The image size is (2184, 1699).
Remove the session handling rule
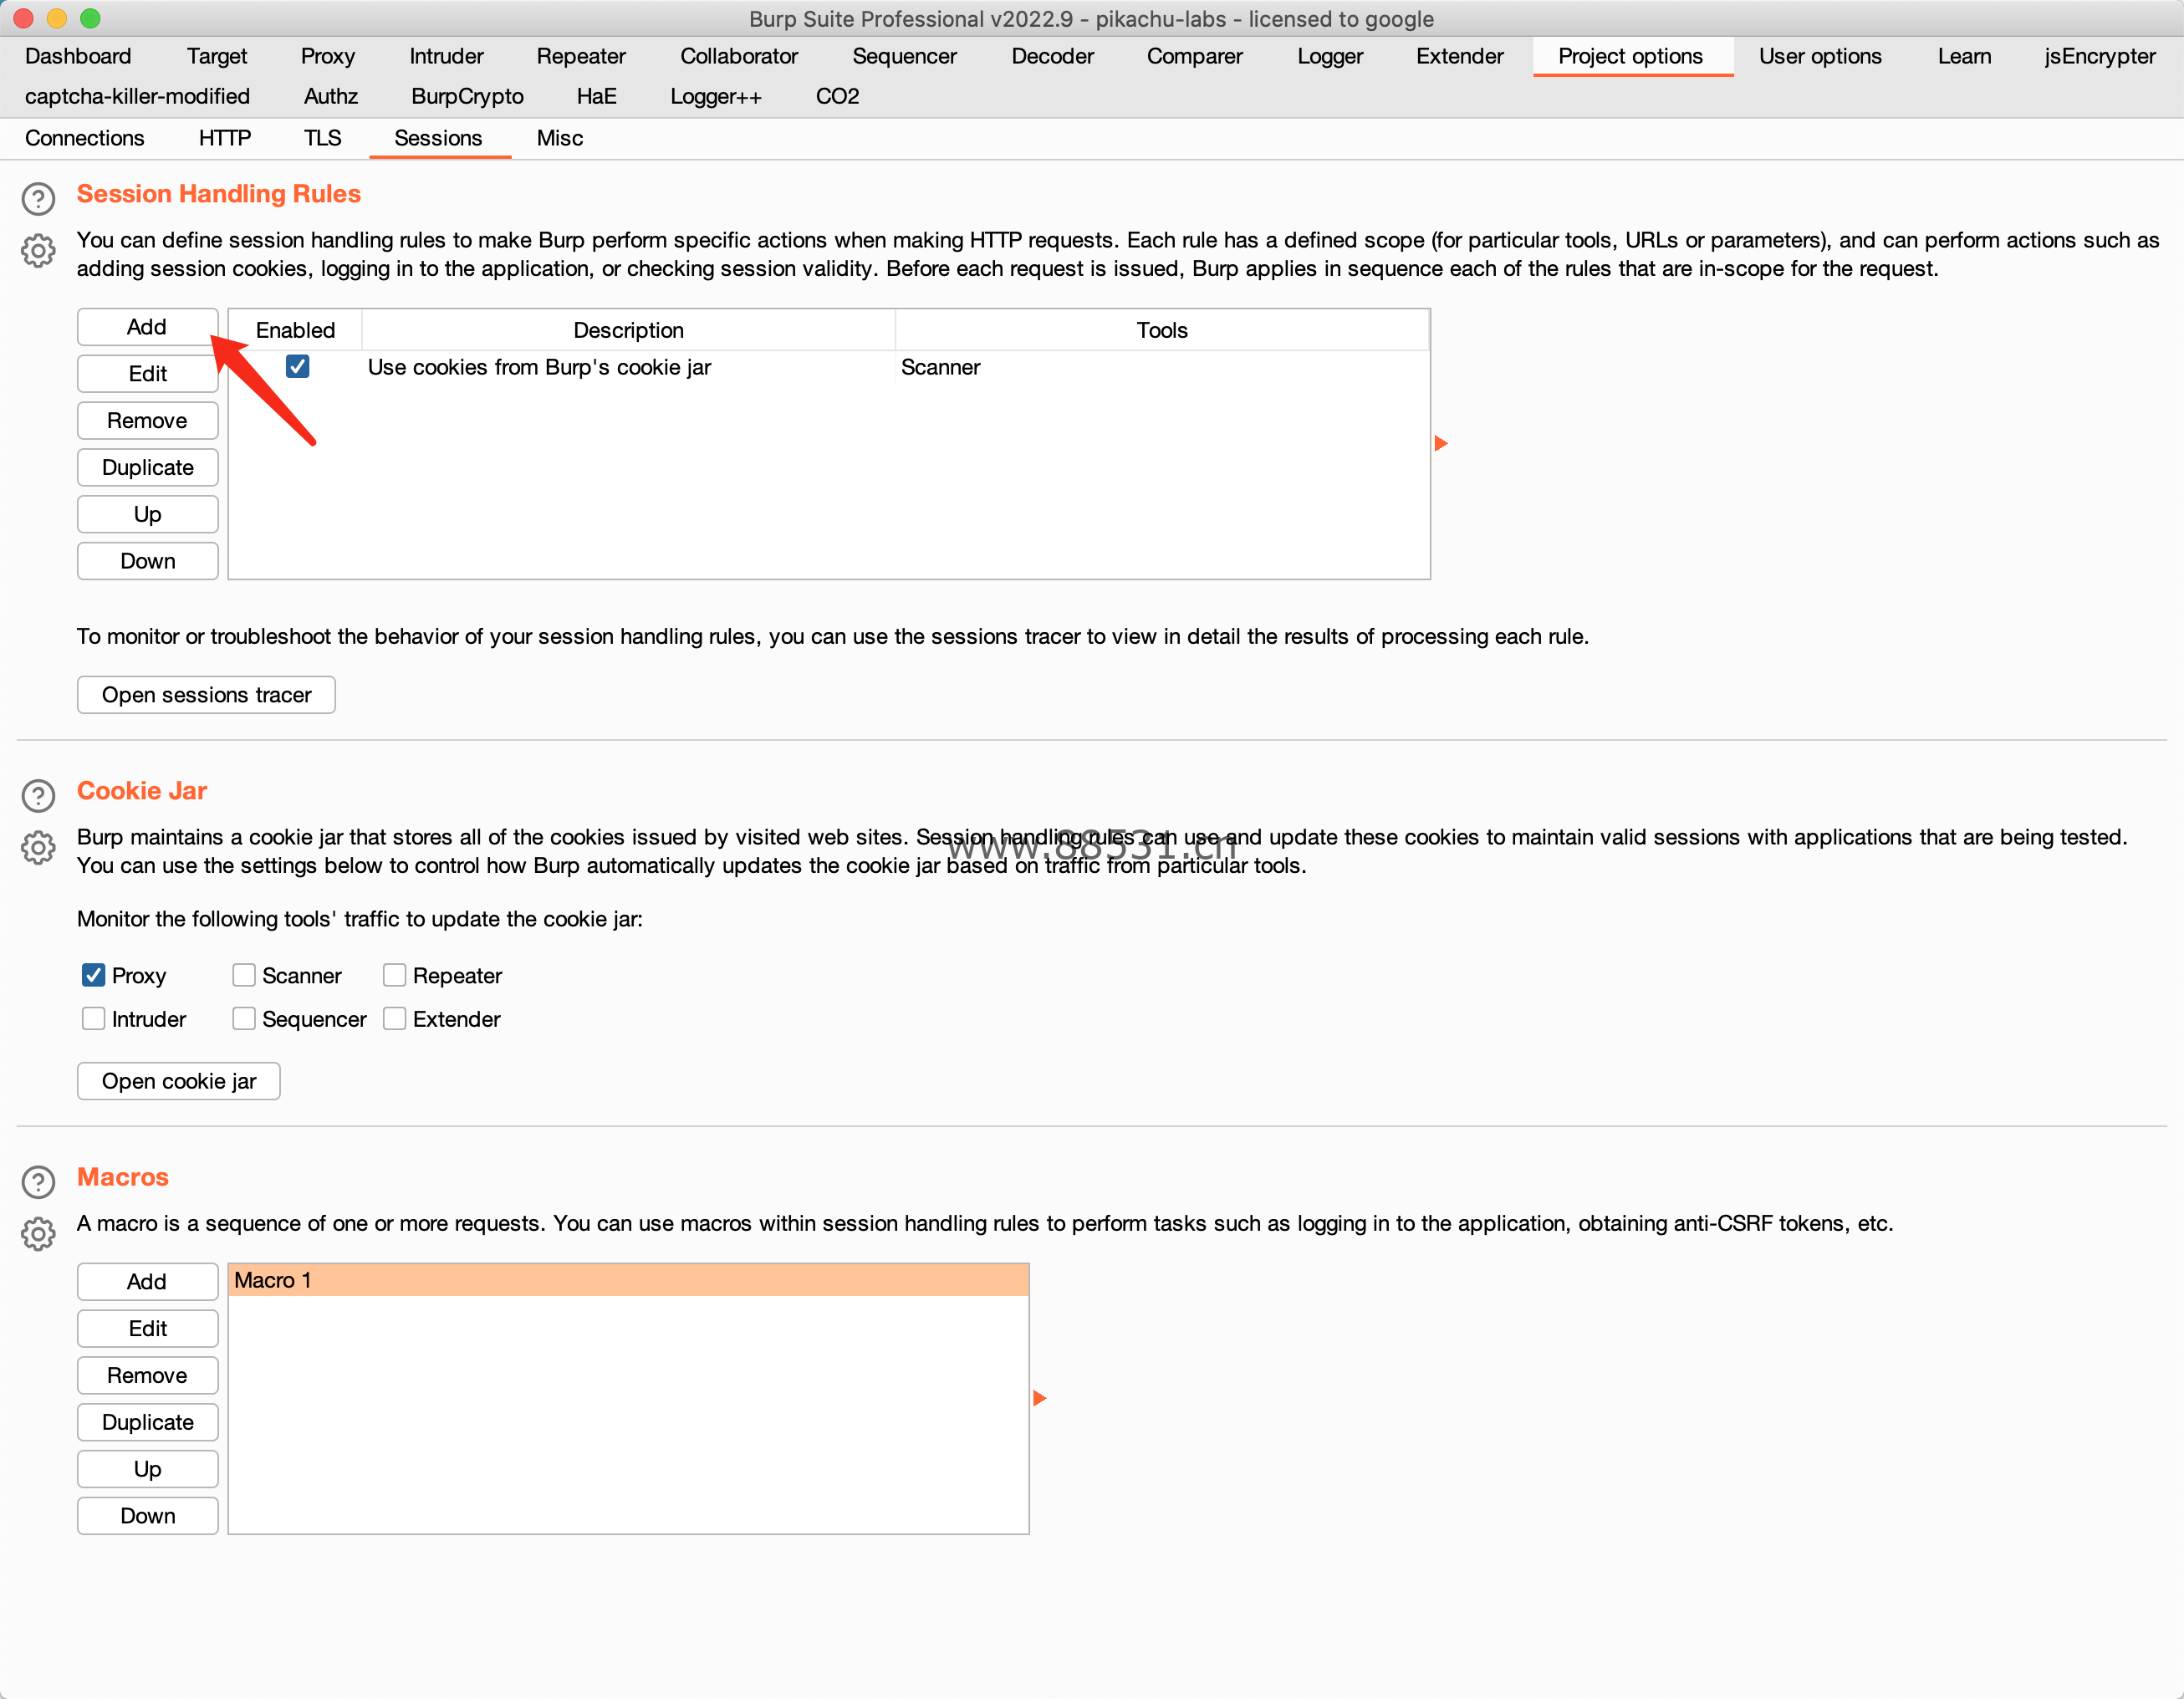point(147,421)
